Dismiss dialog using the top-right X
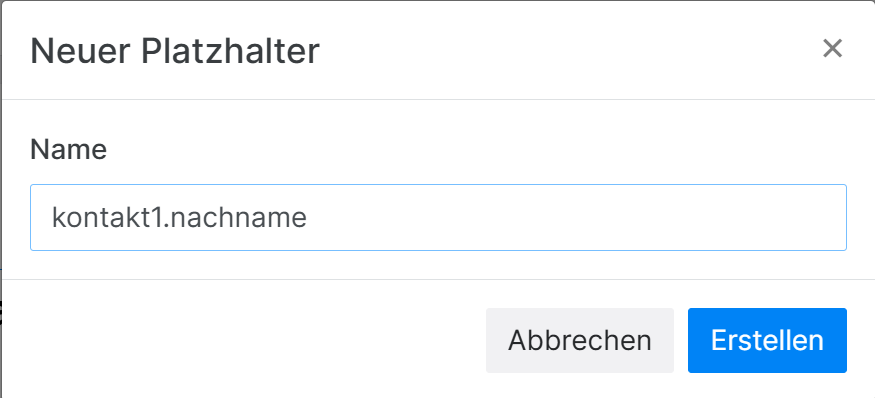The width and height of the screenshot is (875, 398). (832, 49)
